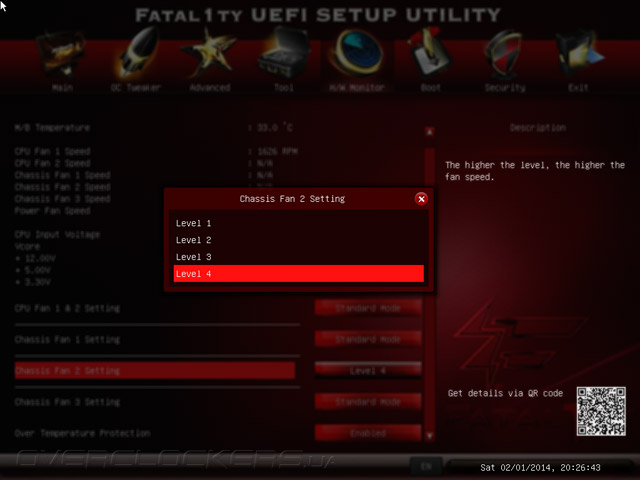The width and height of the screenshot is (640, 480).
Task: Open the Boot joystick icon
Action: click(429, 53)
